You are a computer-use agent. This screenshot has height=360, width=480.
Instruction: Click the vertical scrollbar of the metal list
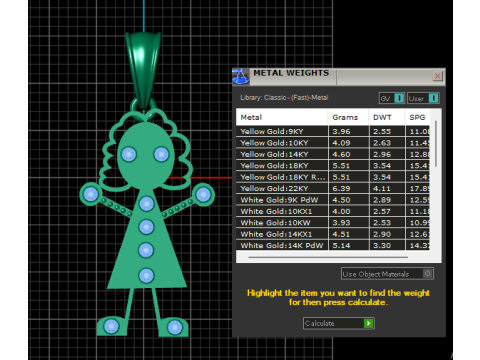point(435,143)
